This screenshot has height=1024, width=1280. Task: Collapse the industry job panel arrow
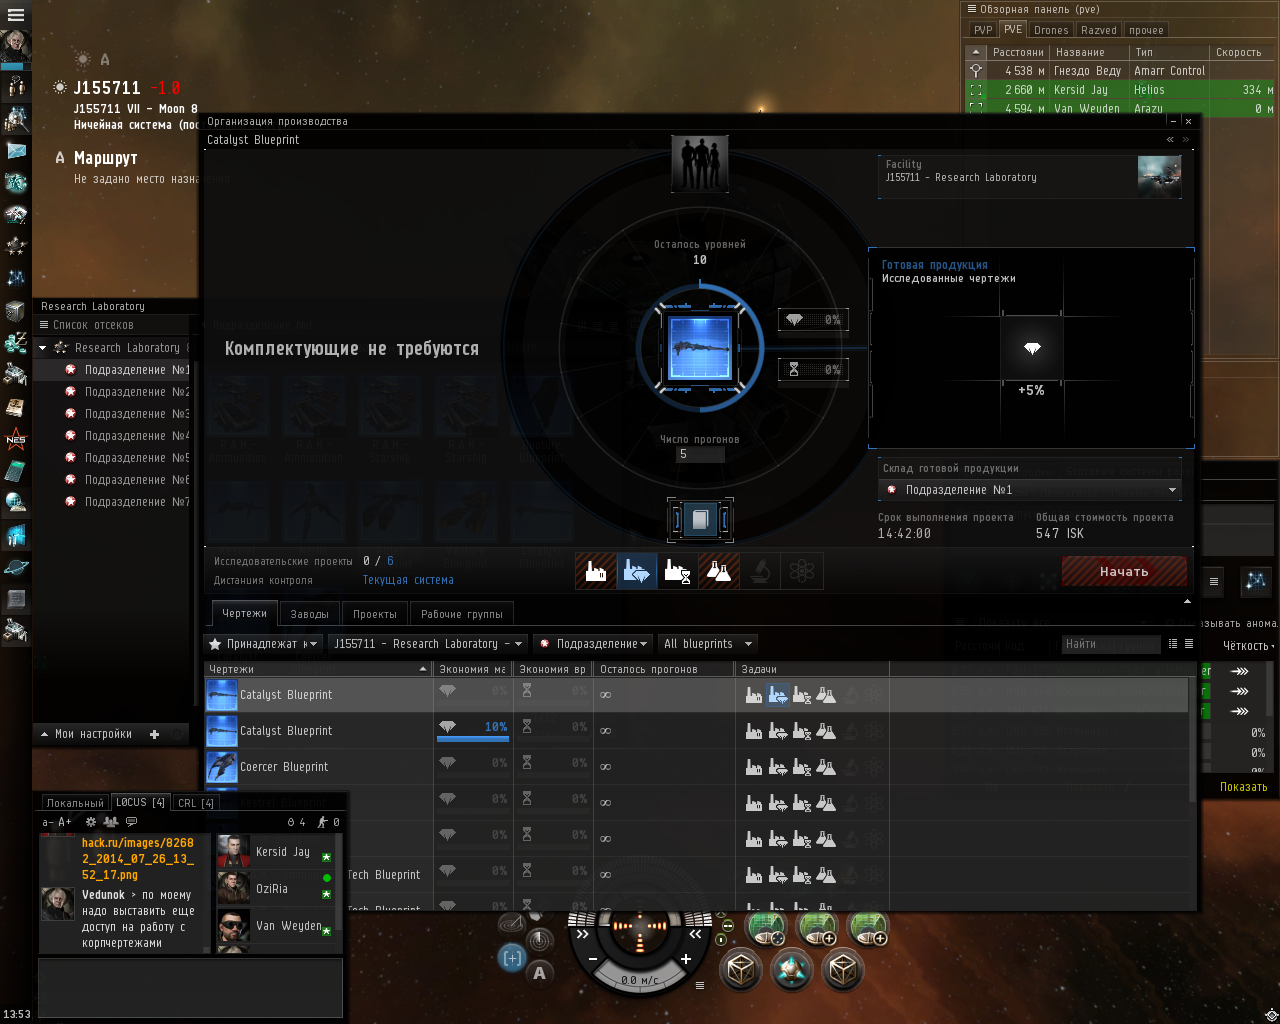point(1187,601)
